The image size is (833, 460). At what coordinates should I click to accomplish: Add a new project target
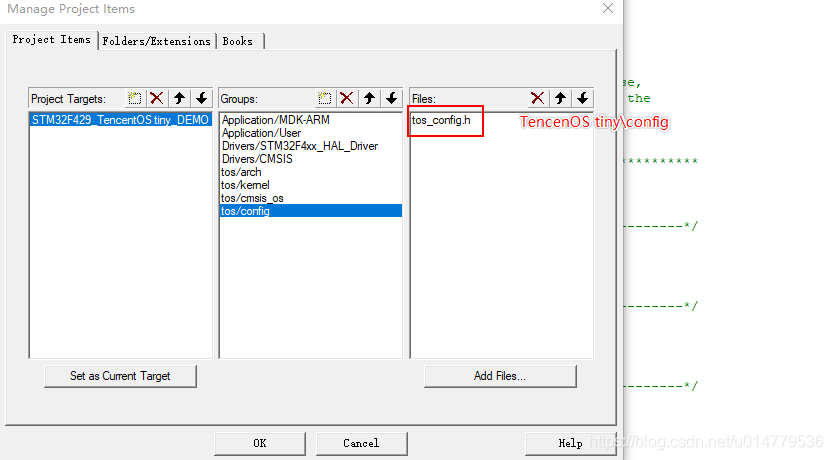134,98
